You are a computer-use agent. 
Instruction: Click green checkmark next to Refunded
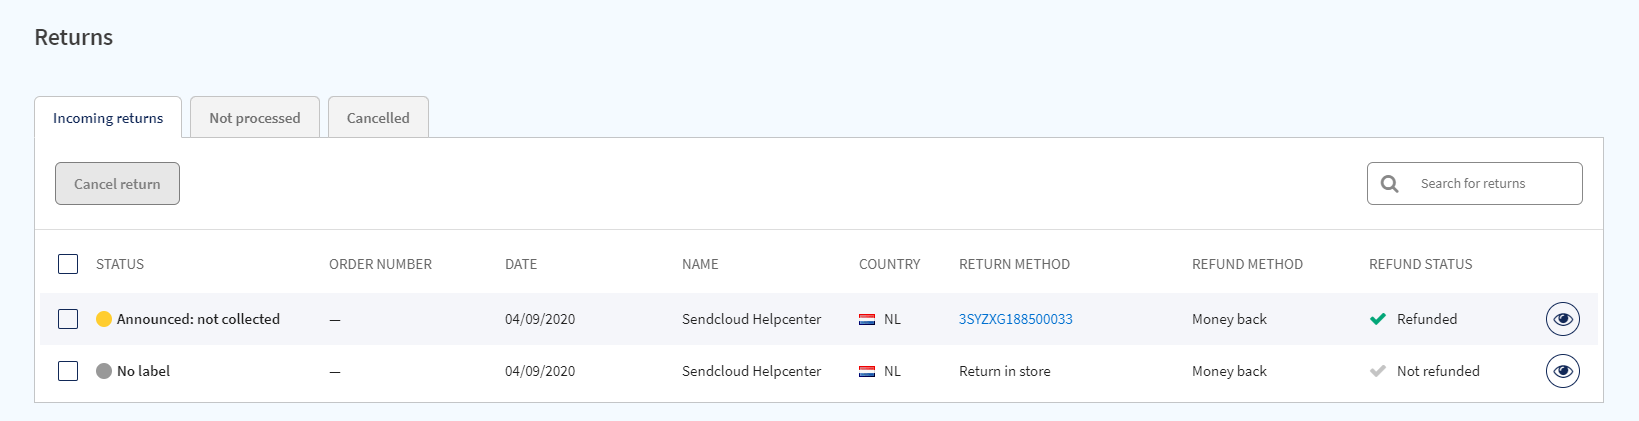tap(1378, 319)
